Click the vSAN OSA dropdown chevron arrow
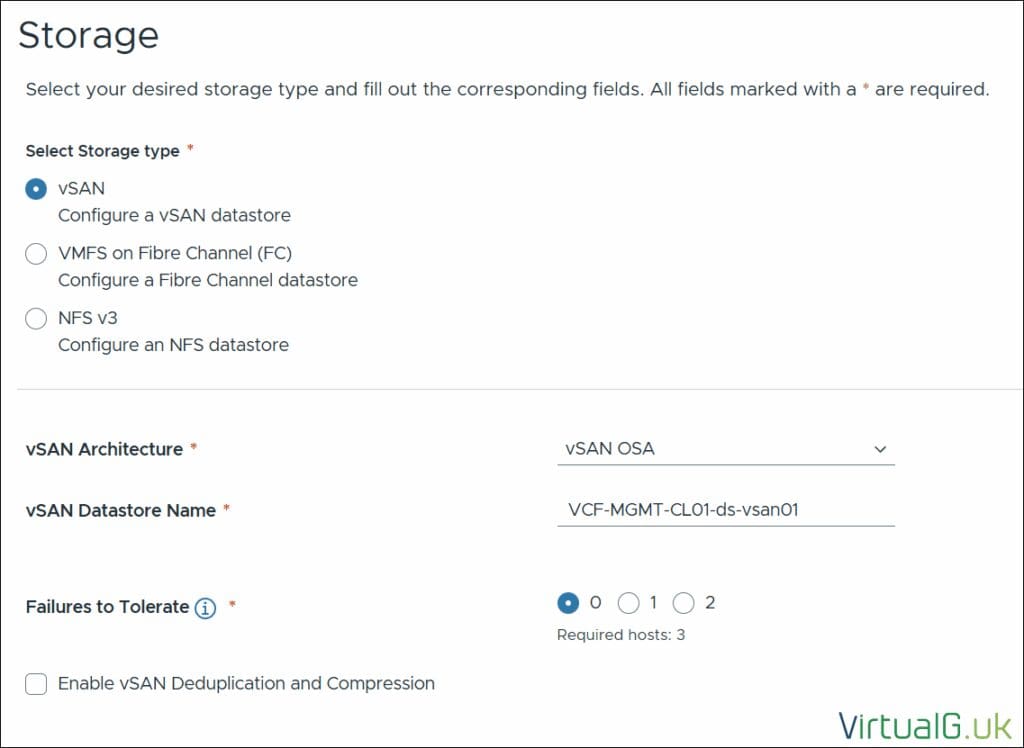 [880, 450]
